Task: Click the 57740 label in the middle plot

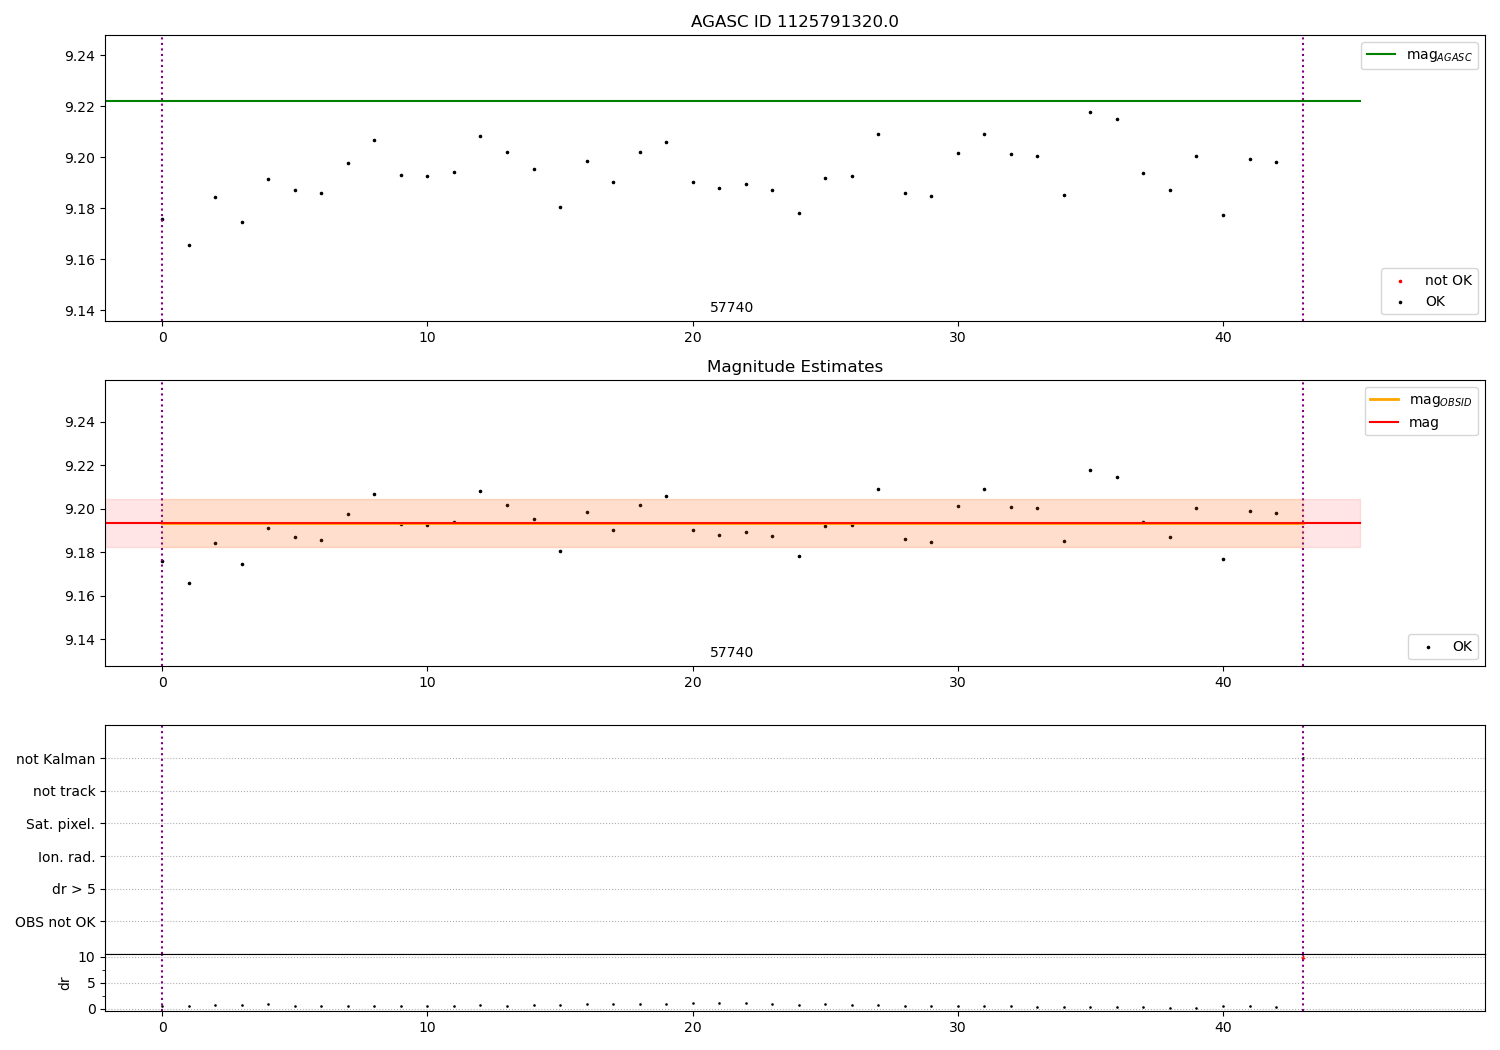Action: [731, 653]
